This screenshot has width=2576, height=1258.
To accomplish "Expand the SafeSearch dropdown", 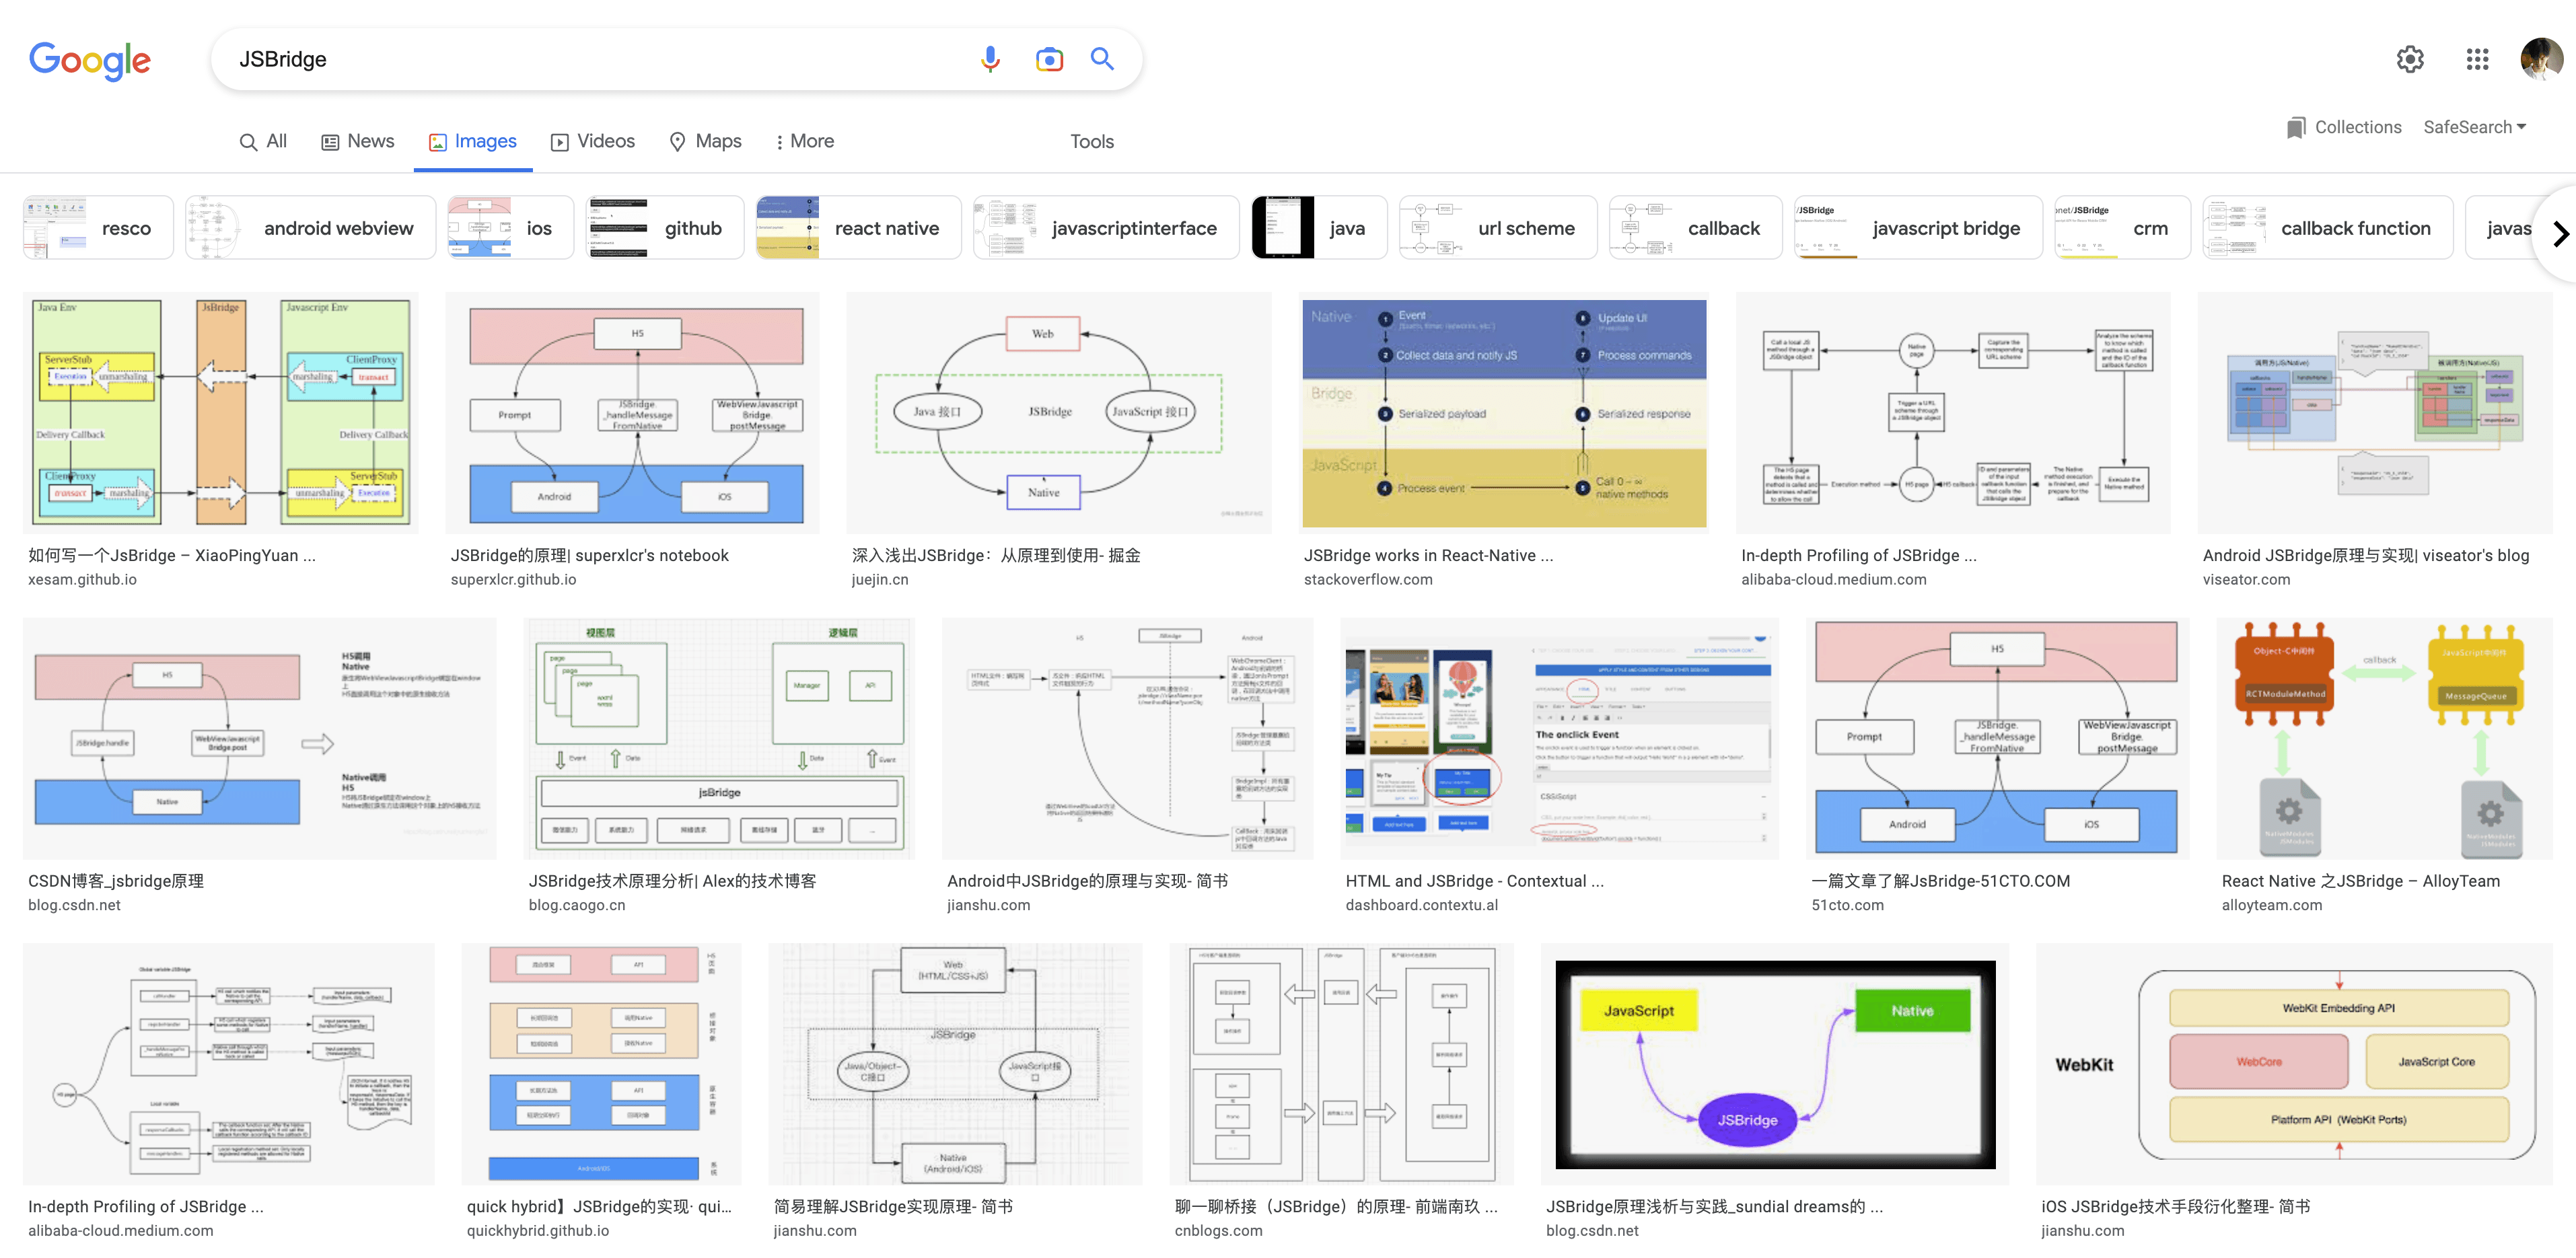I will tap(2474, 127).
